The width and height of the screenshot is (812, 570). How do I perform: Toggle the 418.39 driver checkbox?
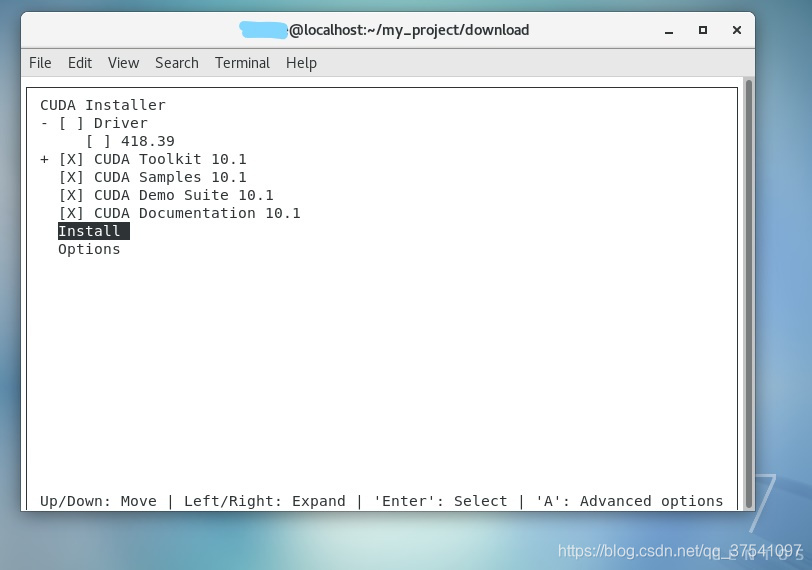98,141
